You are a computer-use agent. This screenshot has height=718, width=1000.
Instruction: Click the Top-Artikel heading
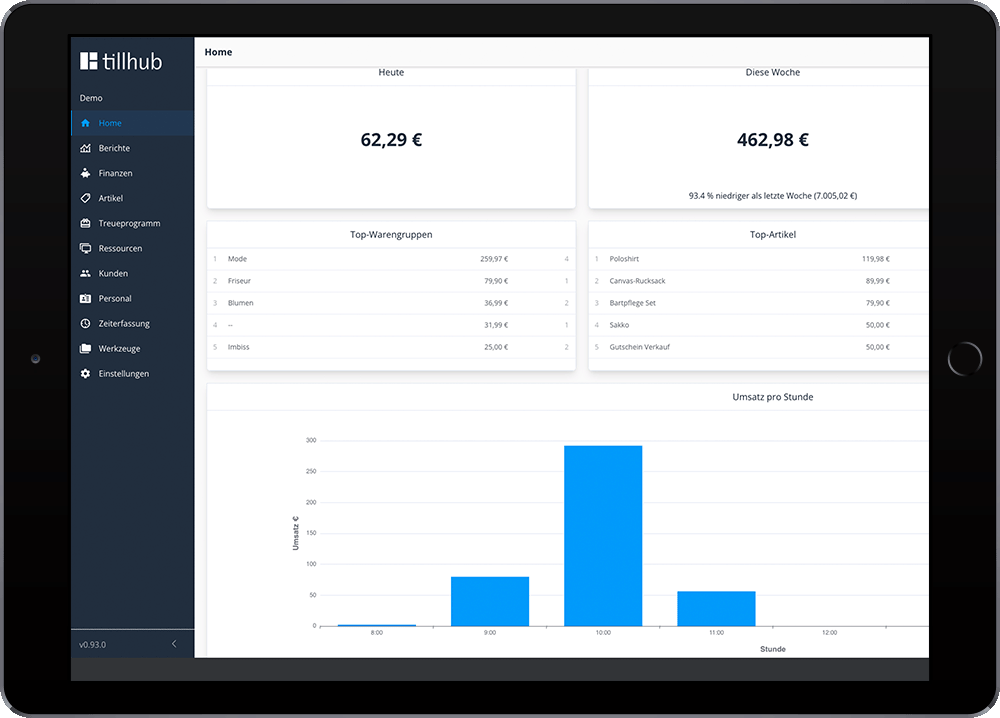(772, 235)
